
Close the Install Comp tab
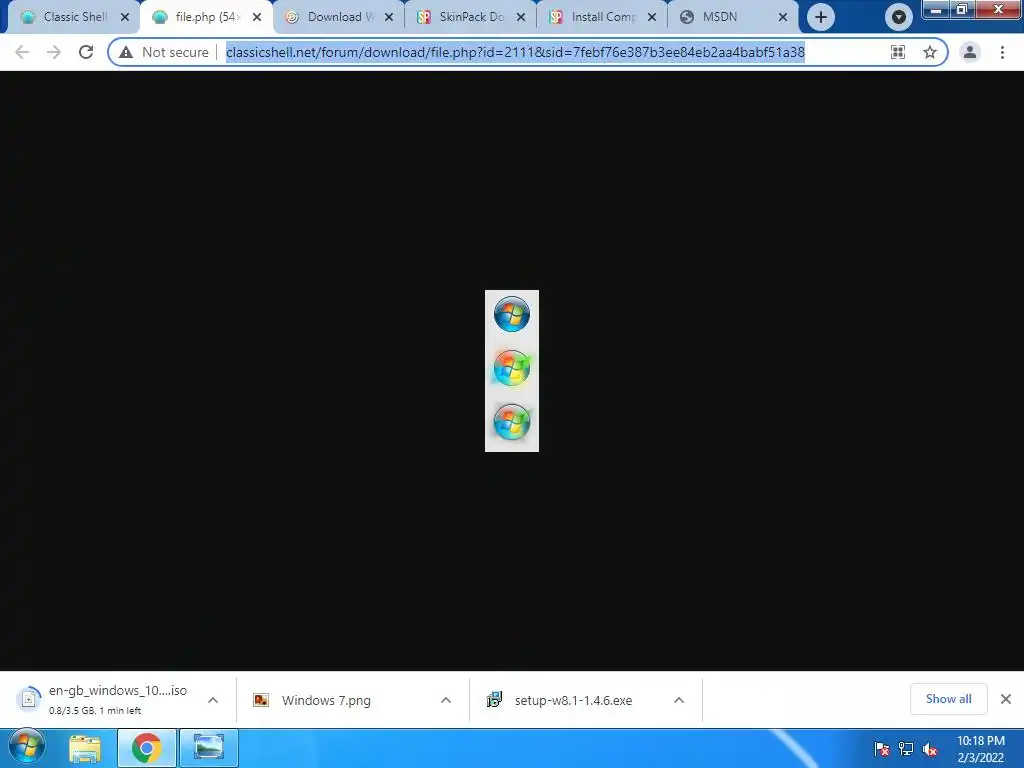[x=652, y=17]
